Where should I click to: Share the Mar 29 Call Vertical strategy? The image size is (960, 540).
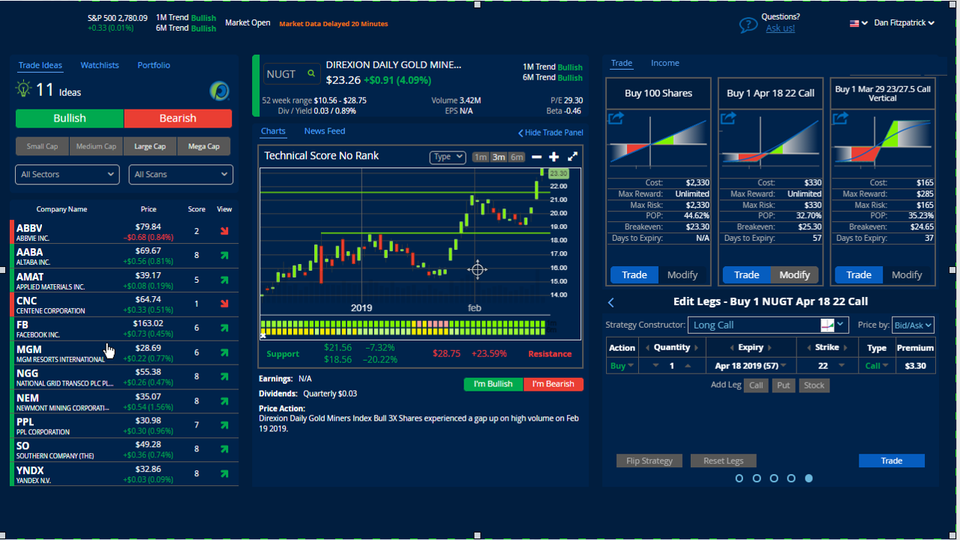840,118
